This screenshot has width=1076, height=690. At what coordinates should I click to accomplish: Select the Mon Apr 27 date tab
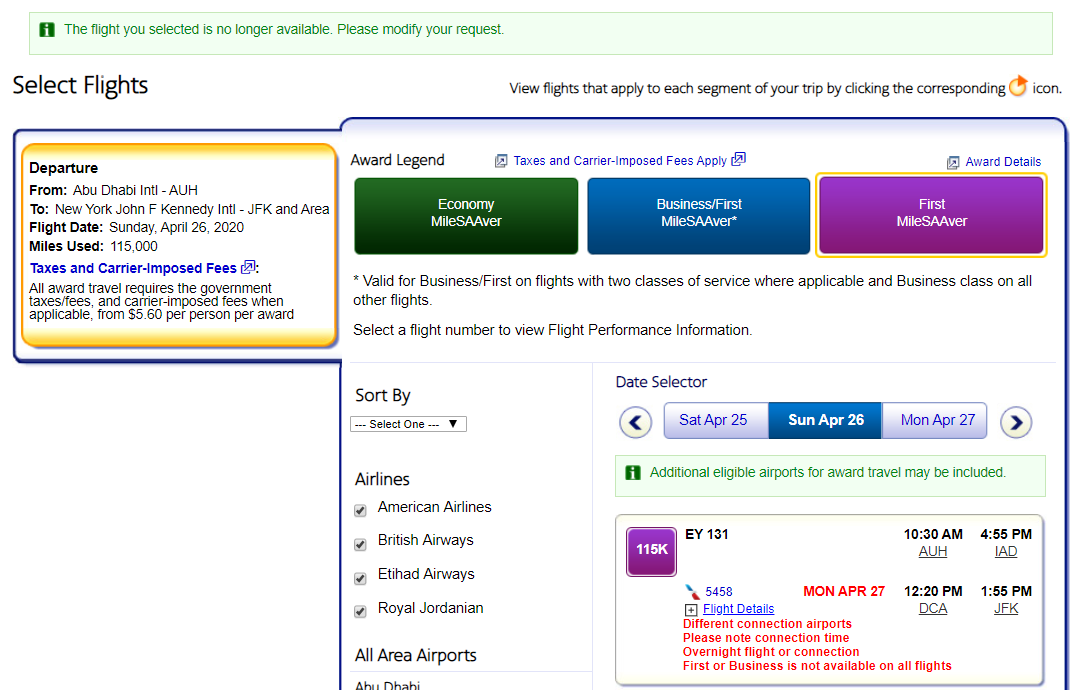(x=935, y=420)
